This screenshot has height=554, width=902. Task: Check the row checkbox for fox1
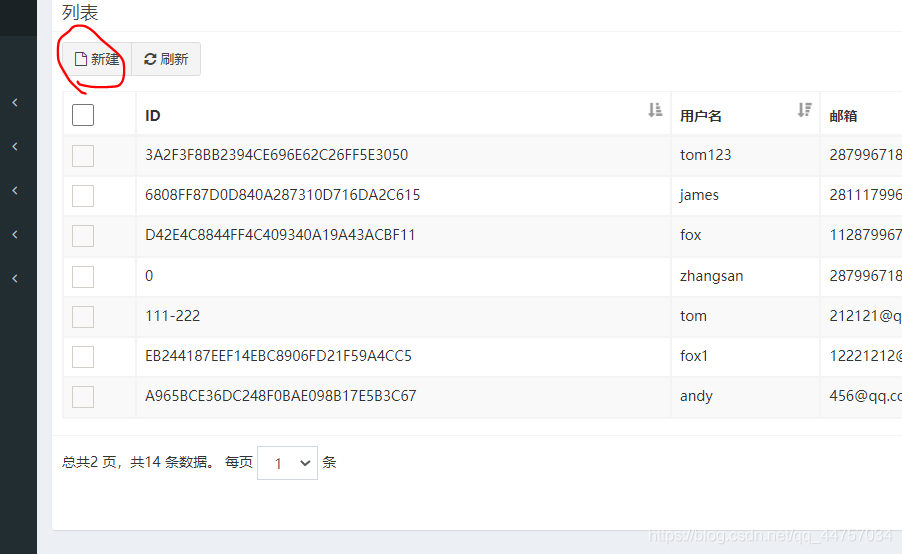click(83, 357)
